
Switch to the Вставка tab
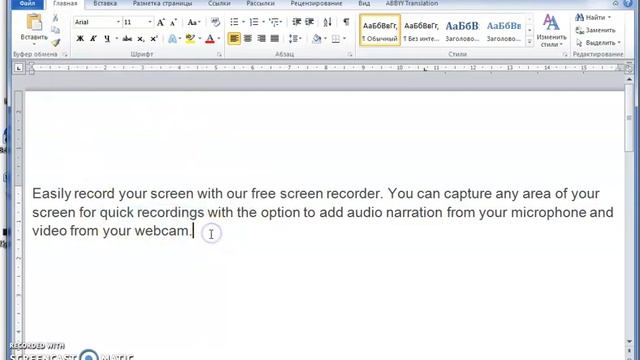click(105, 4)
